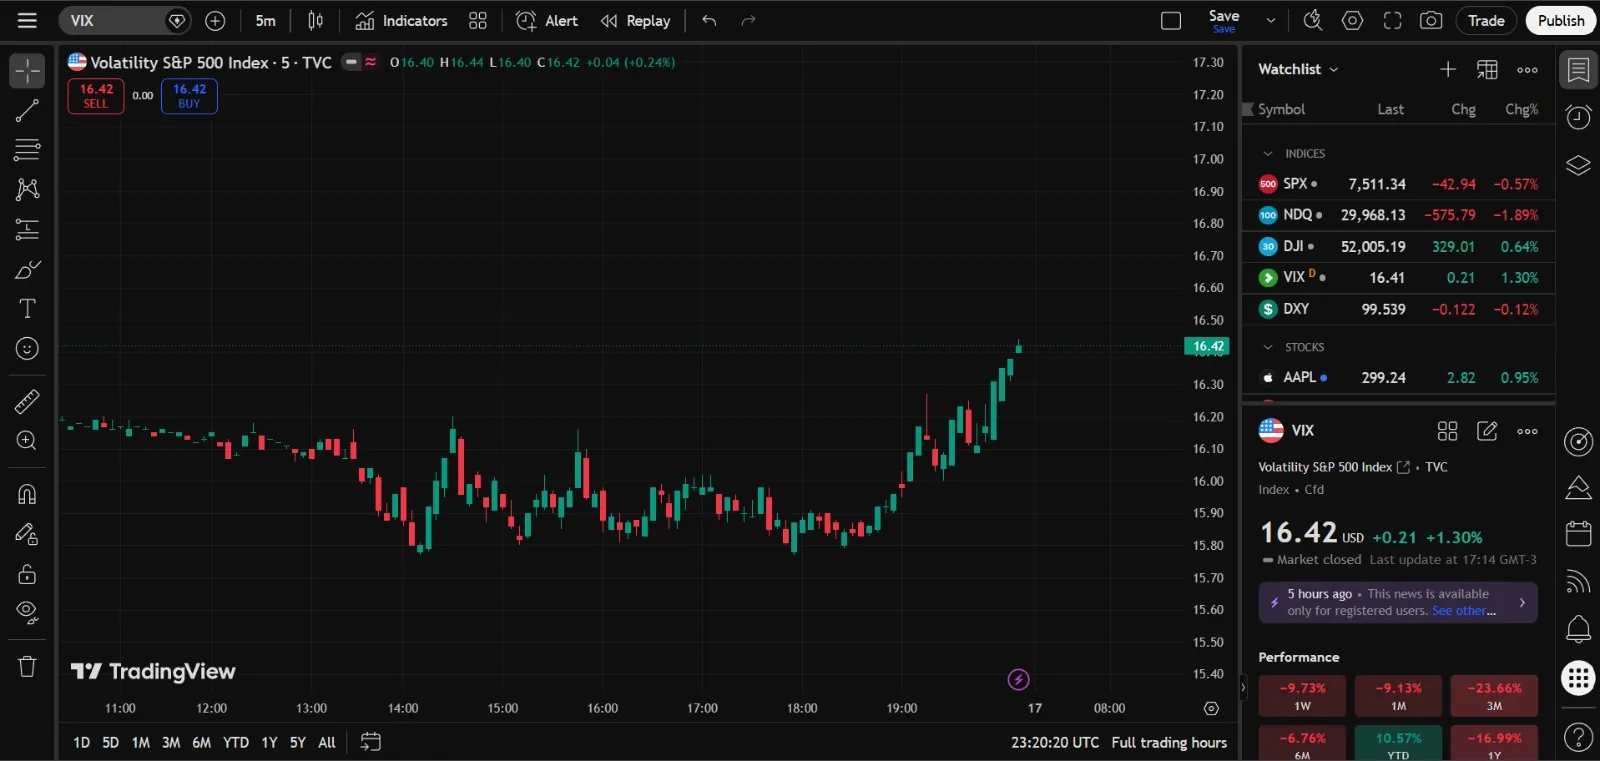Switch chart range to 1M

(x=141, y=742)
